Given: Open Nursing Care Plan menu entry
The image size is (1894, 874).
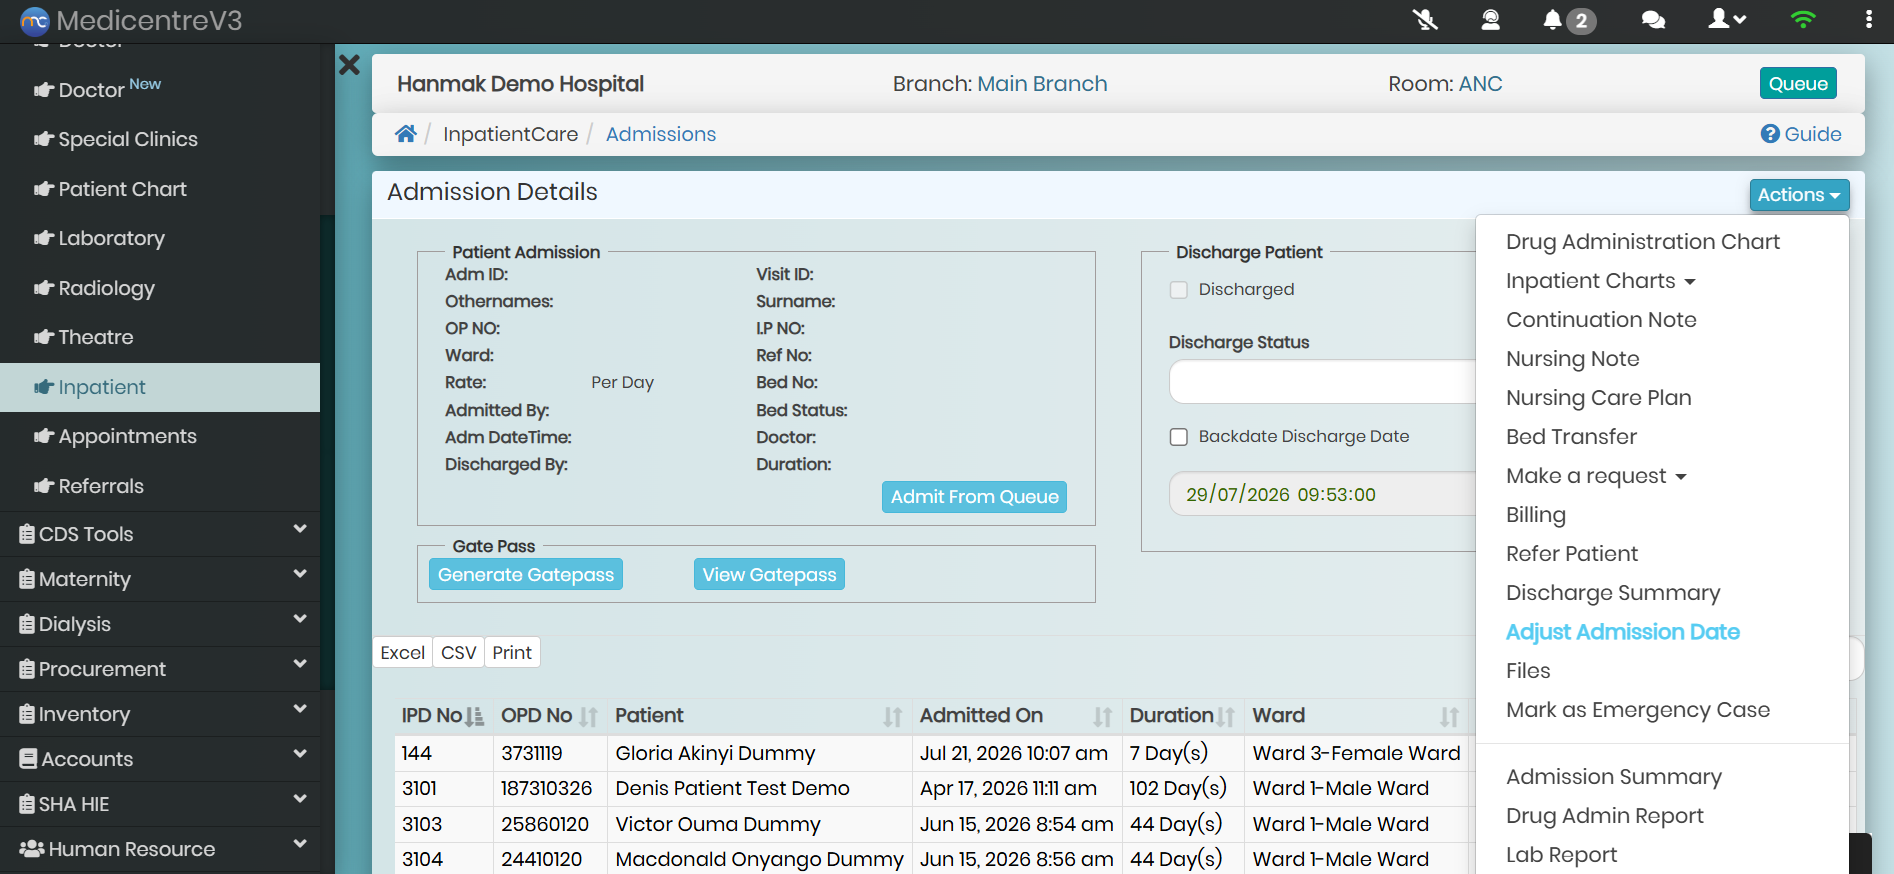Looking at the screenshot, I should tap(1599, 398).
